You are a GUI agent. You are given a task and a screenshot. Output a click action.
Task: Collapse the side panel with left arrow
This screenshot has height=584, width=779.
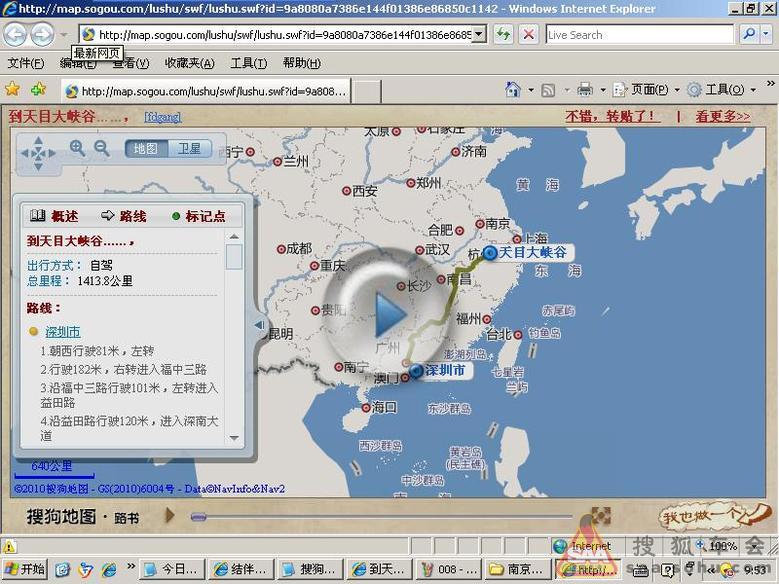tap(259, 325)
